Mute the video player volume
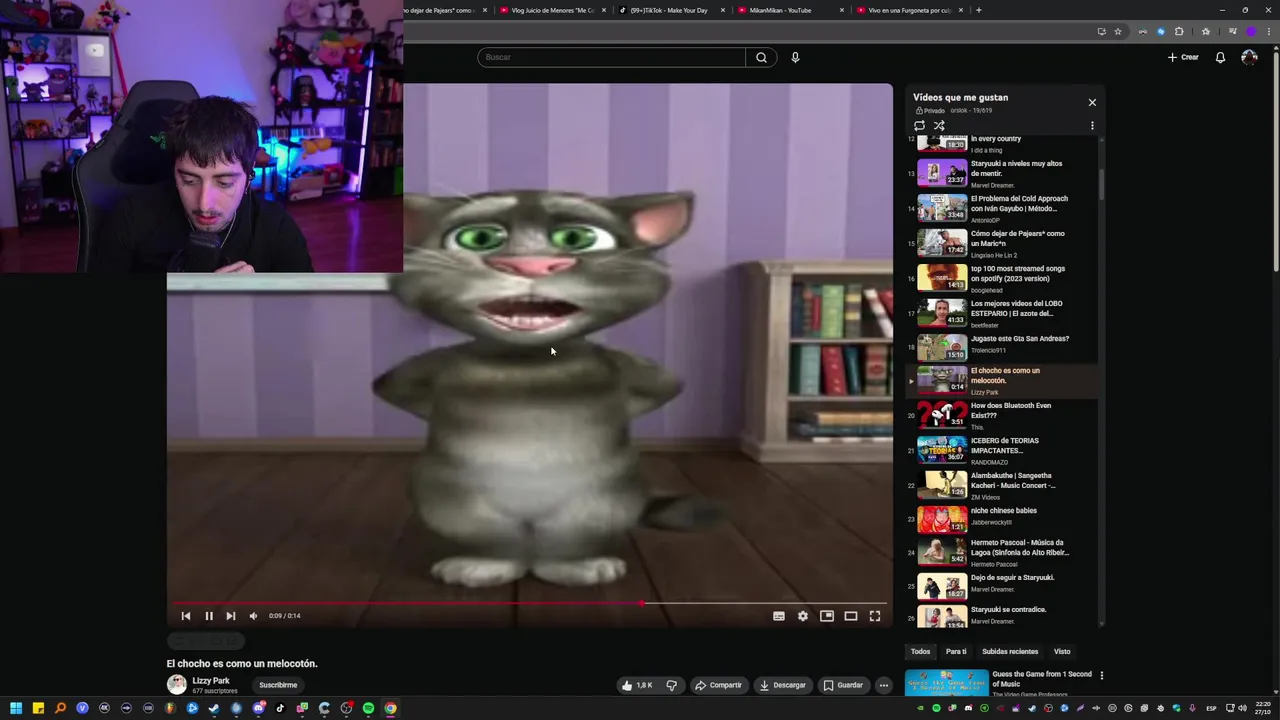1280x720 pixels. click(x=253, y=616)
